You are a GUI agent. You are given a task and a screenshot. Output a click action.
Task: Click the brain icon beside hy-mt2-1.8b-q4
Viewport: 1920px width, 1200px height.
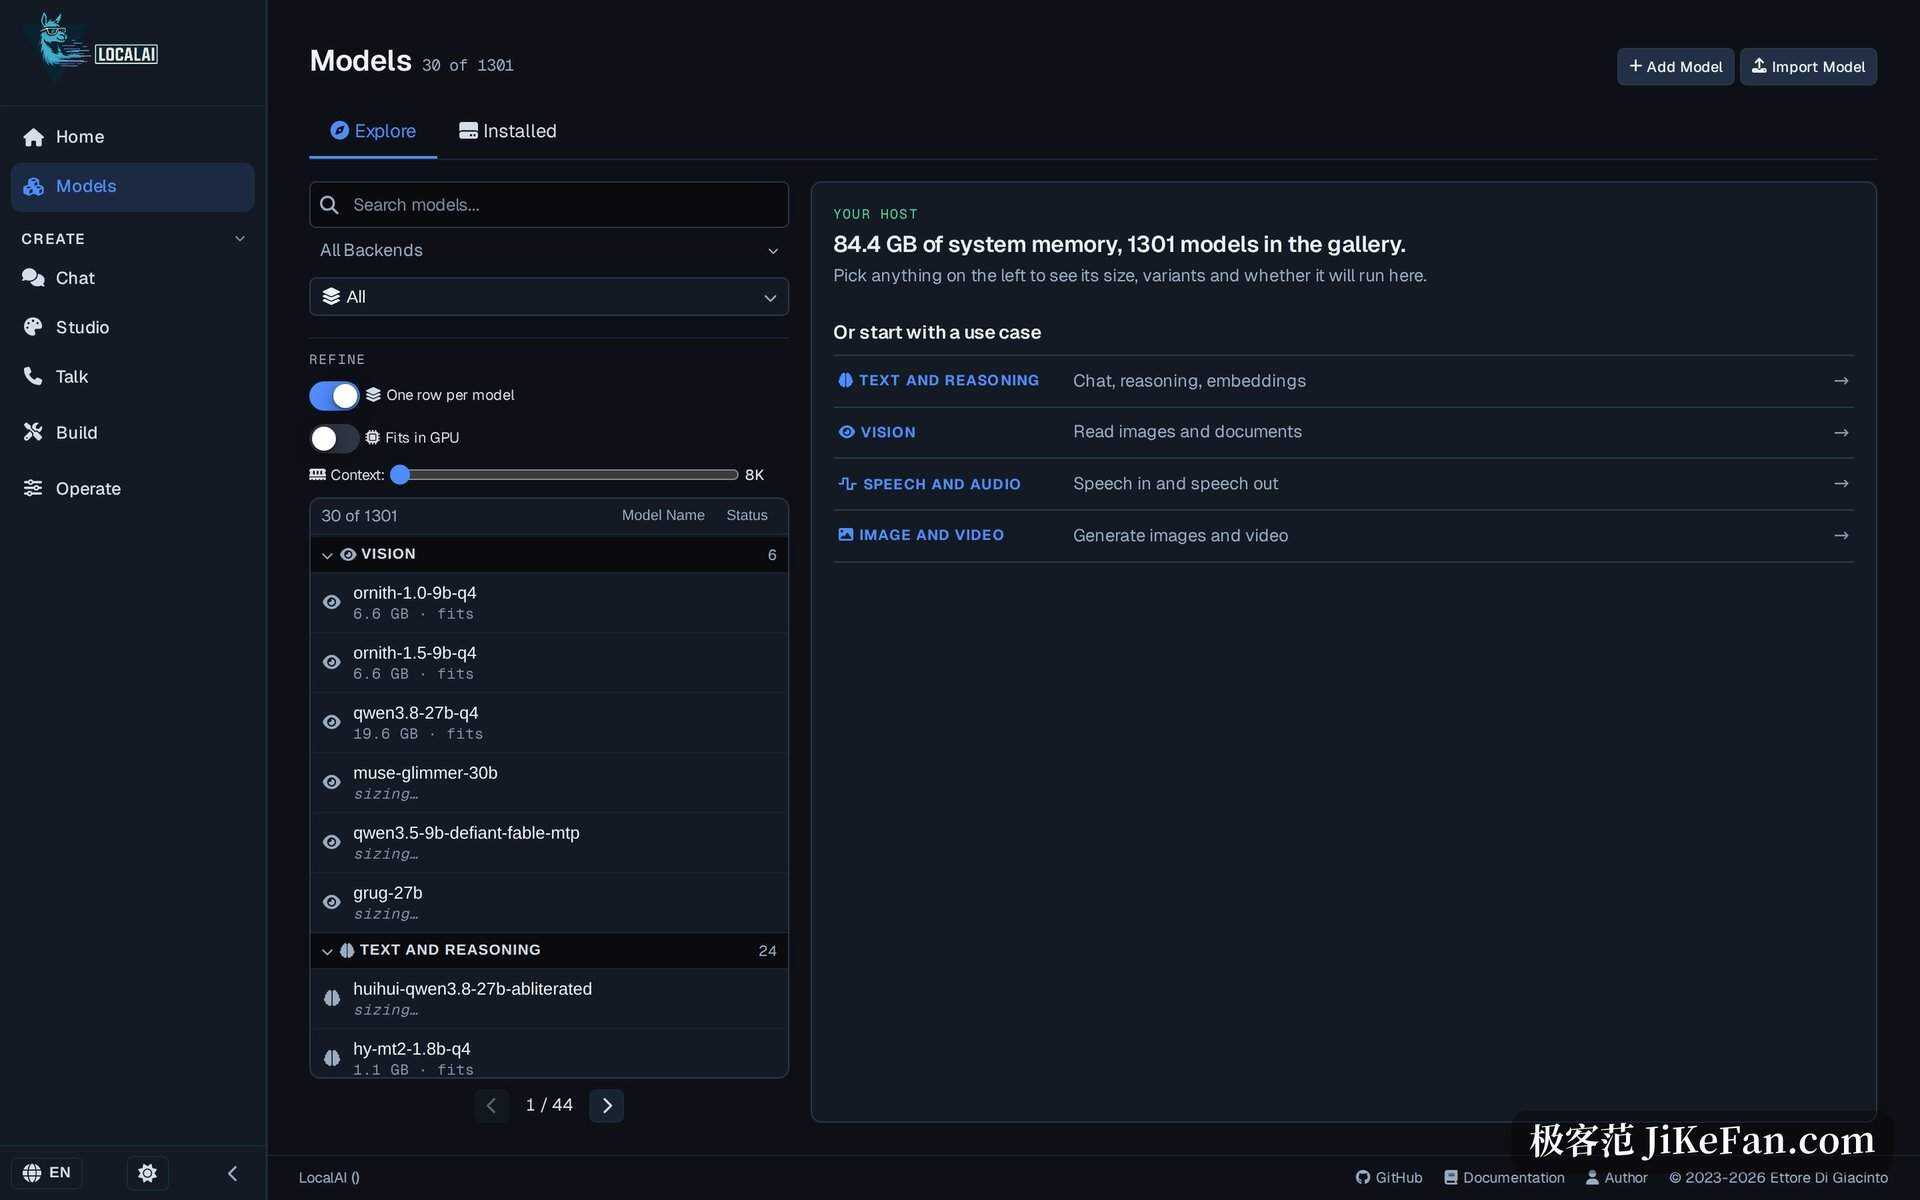click(332, 1058)
